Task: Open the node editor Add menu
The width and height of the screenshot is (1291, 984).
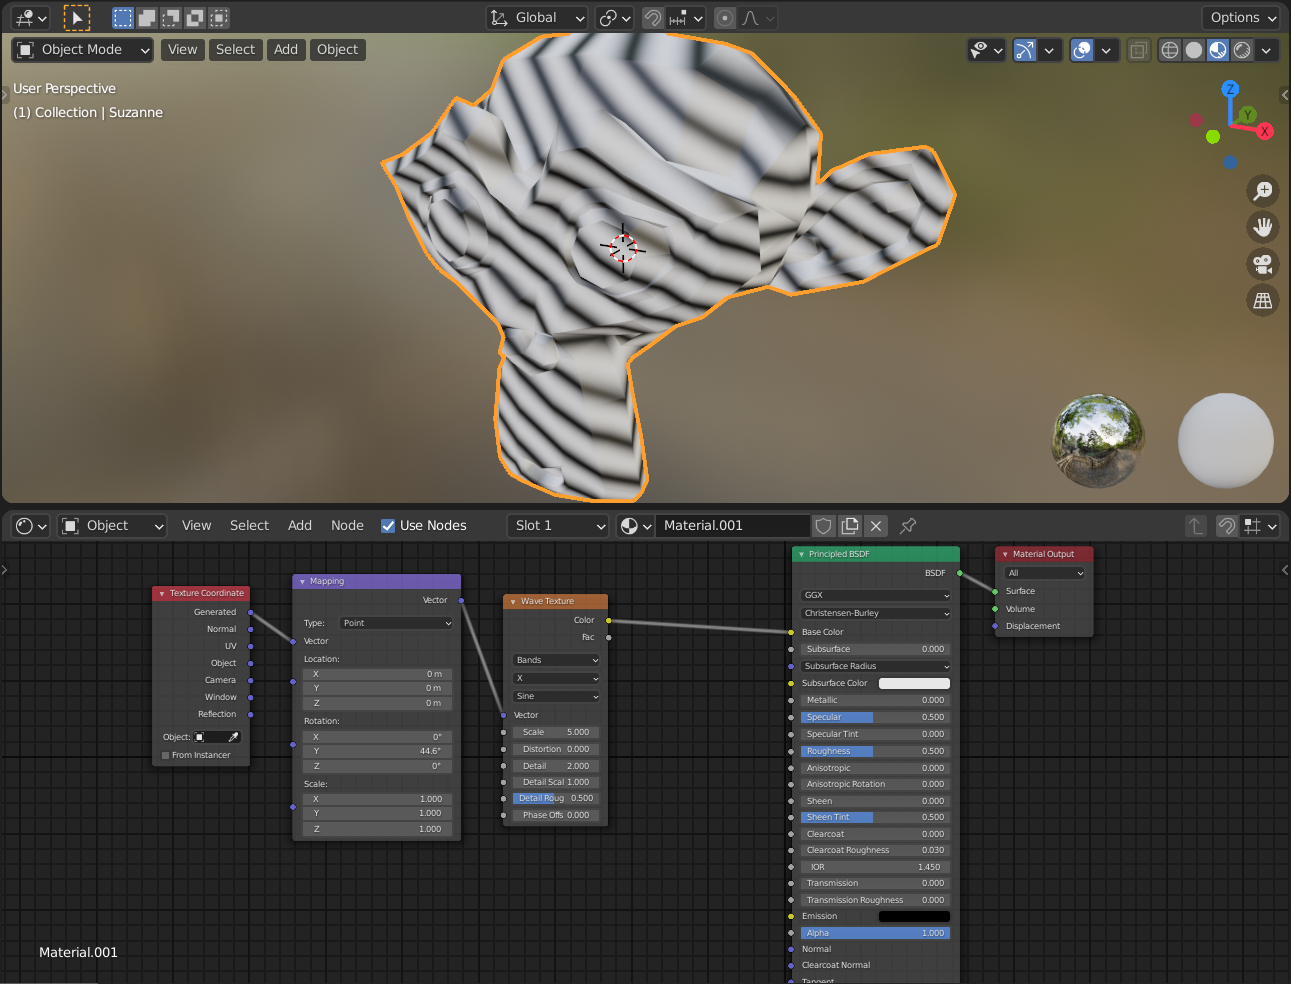Action: pos(300,526)
